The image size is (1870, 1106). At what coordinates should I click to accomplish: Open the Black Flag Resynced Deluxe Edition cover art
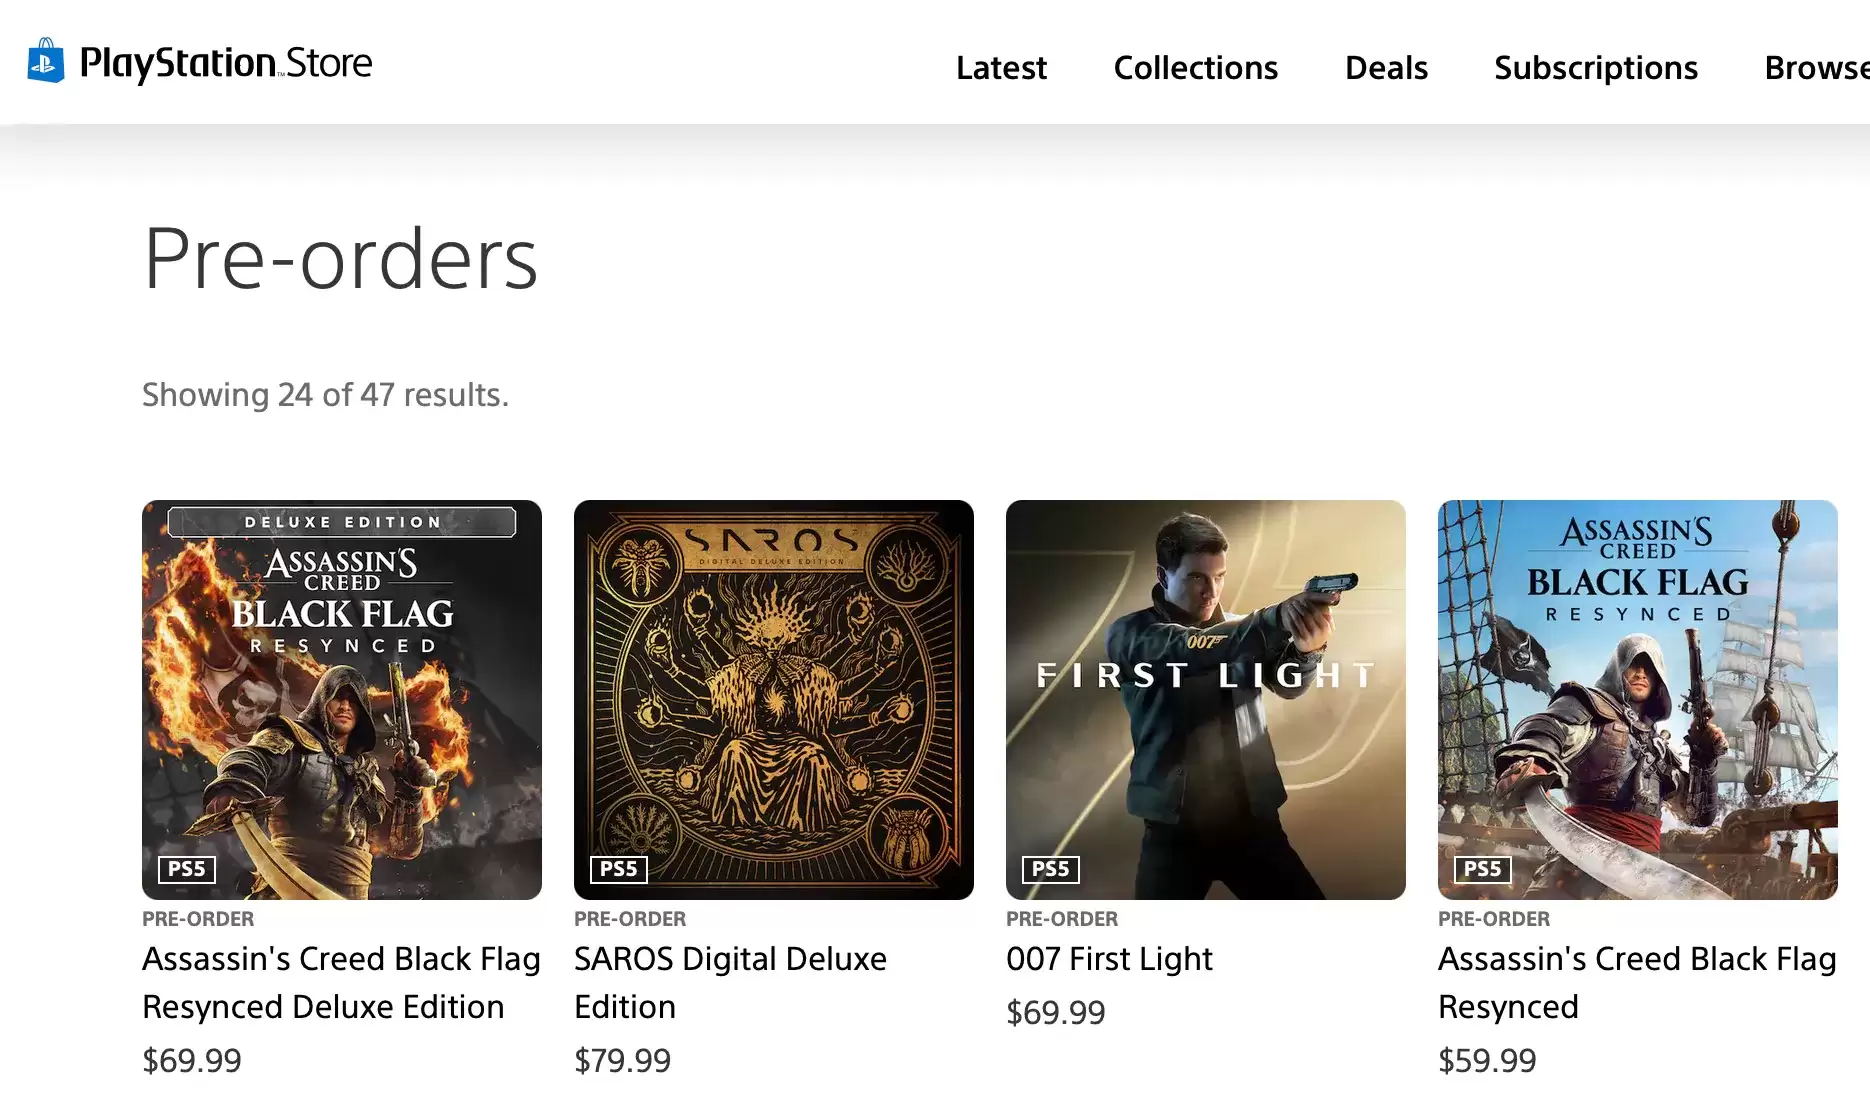[x=342, y=699]
